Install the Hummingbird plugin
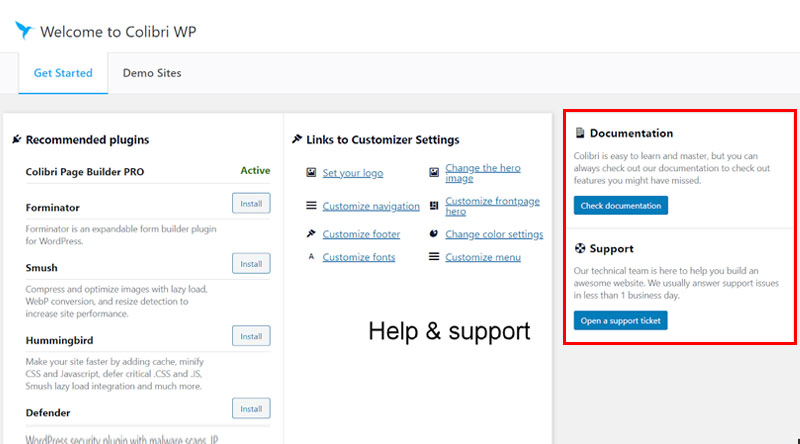 pos(251,336)
